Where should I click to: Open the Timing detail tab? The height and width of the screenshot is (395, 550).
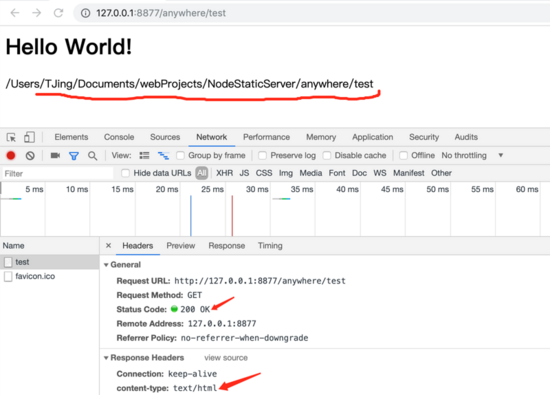pos(270,246)
